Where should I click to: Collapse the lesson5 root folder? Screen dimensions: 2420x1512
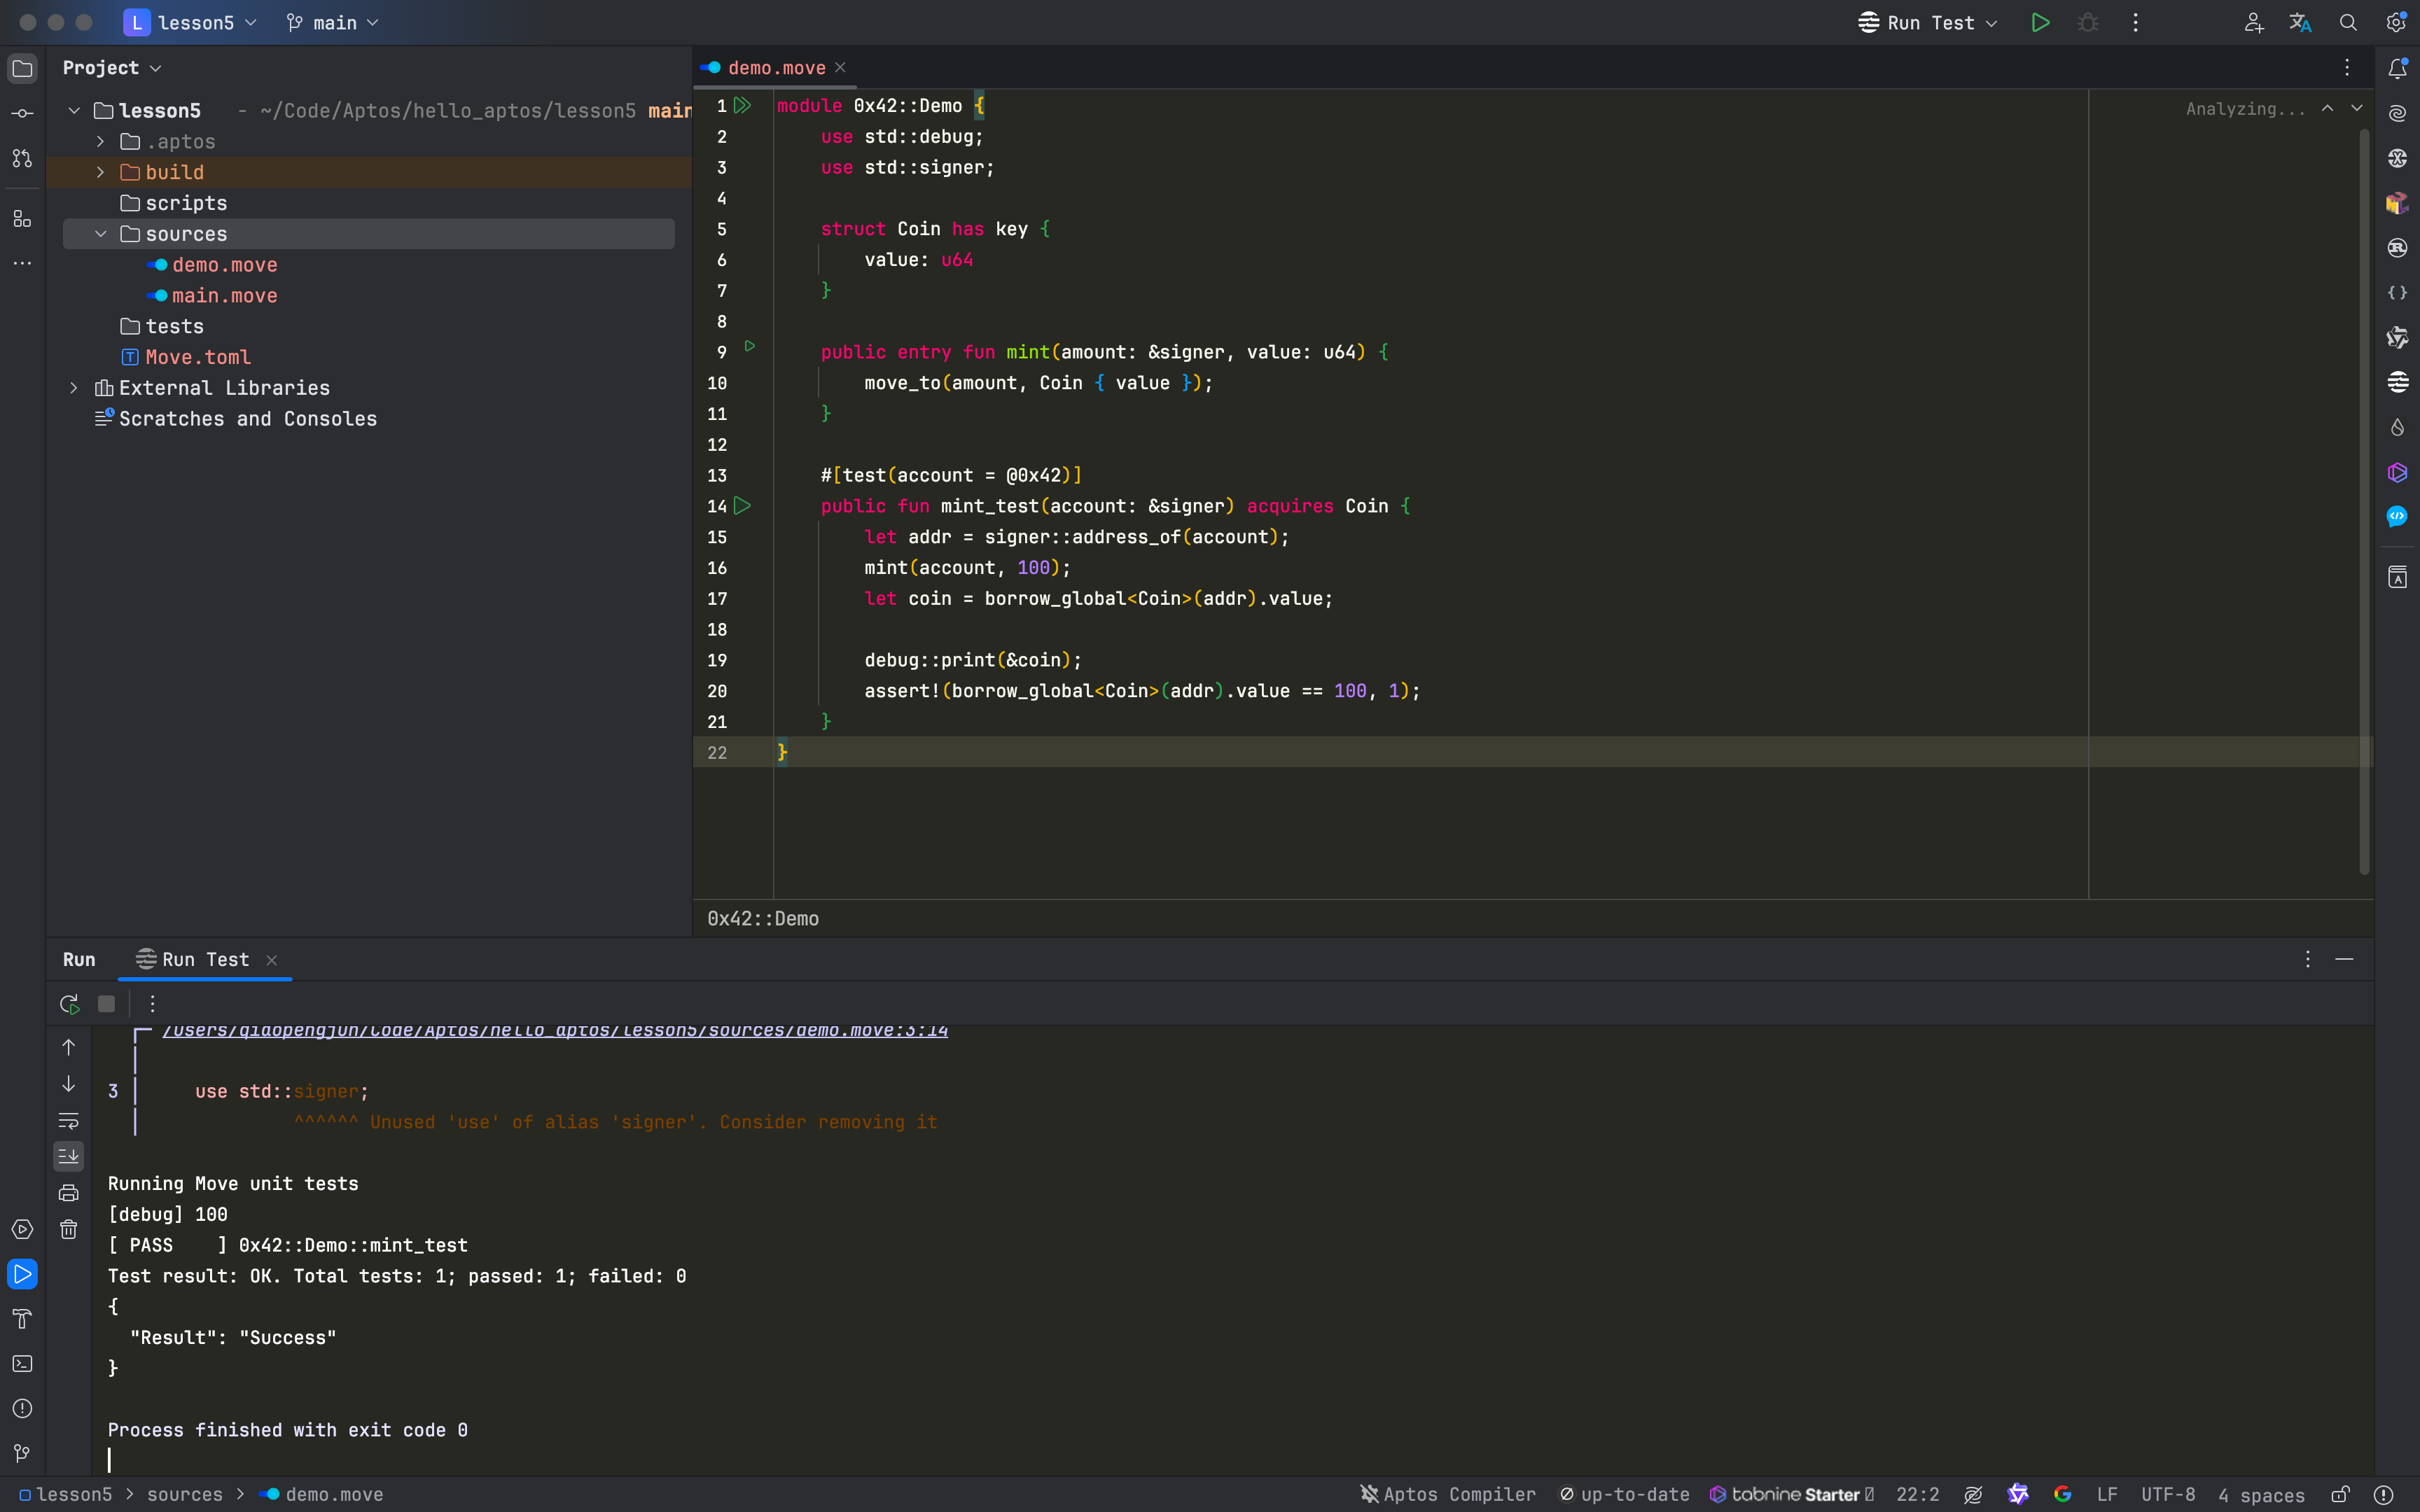click(x=74, y=110)
